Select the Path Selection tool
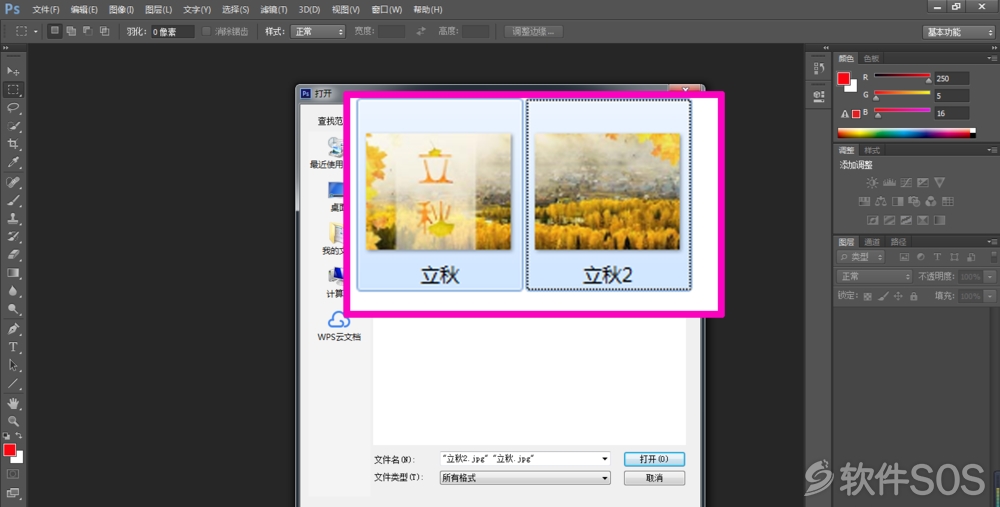Viewport: 1000px width, 507px height. (13, 365)
